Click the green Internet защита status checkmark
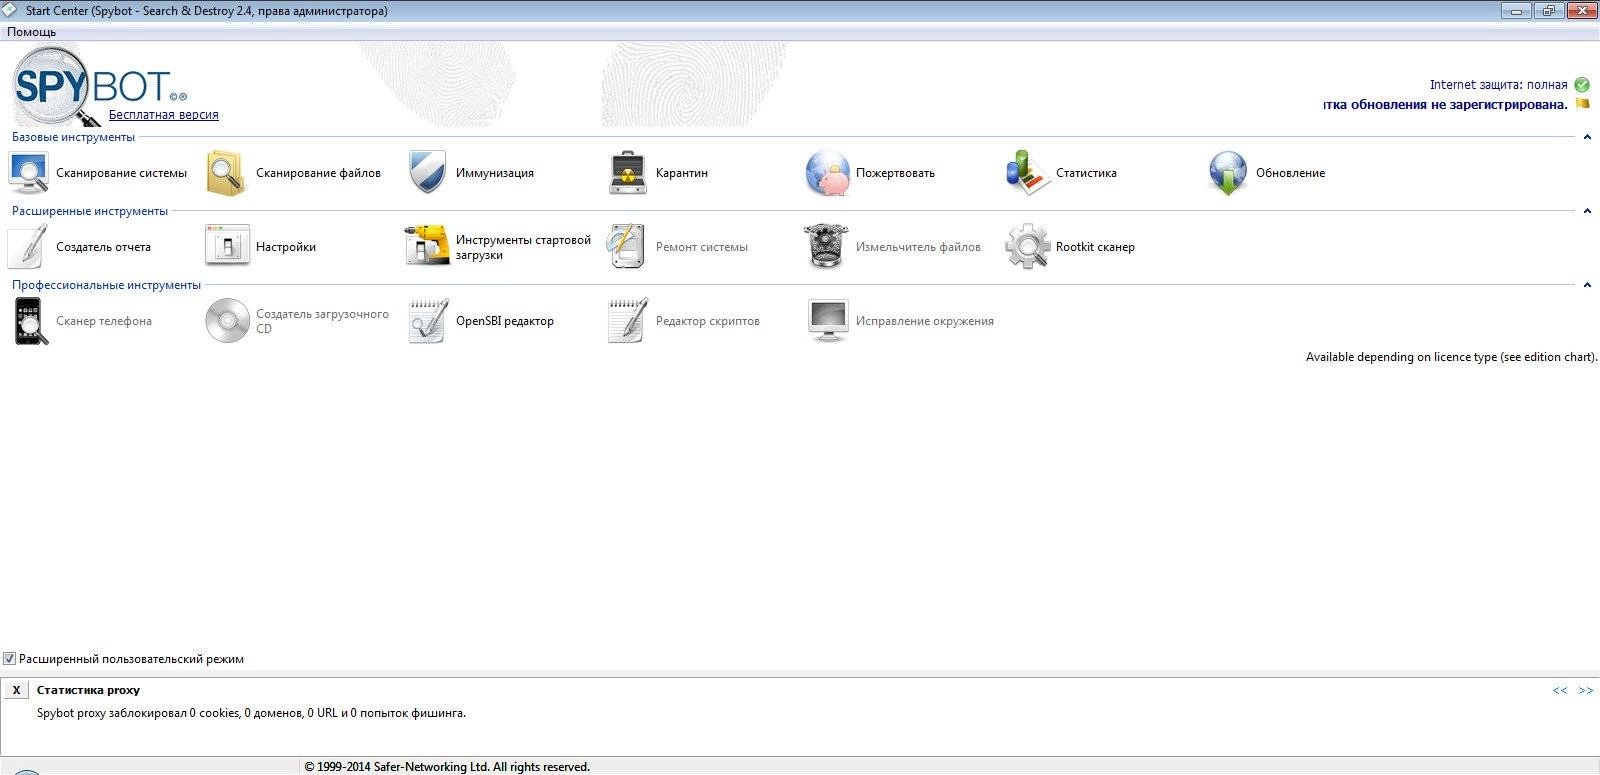The height and width of the screenshot is (775, 1600). tap(1582, 85)
